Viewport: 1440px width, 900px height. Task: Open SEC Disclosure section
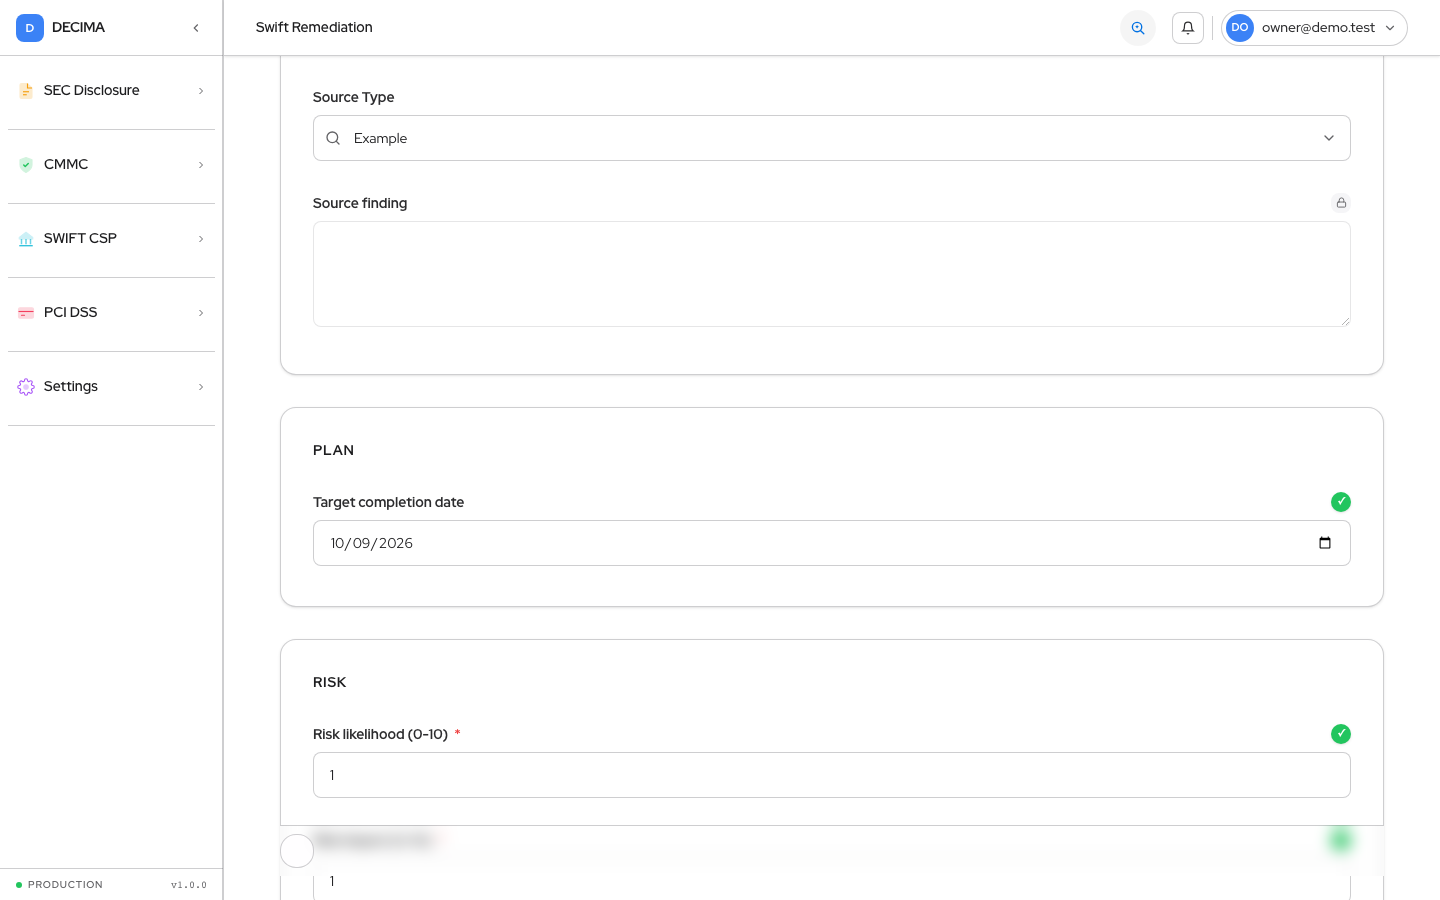pyautogui.click(x=111, y=91)
